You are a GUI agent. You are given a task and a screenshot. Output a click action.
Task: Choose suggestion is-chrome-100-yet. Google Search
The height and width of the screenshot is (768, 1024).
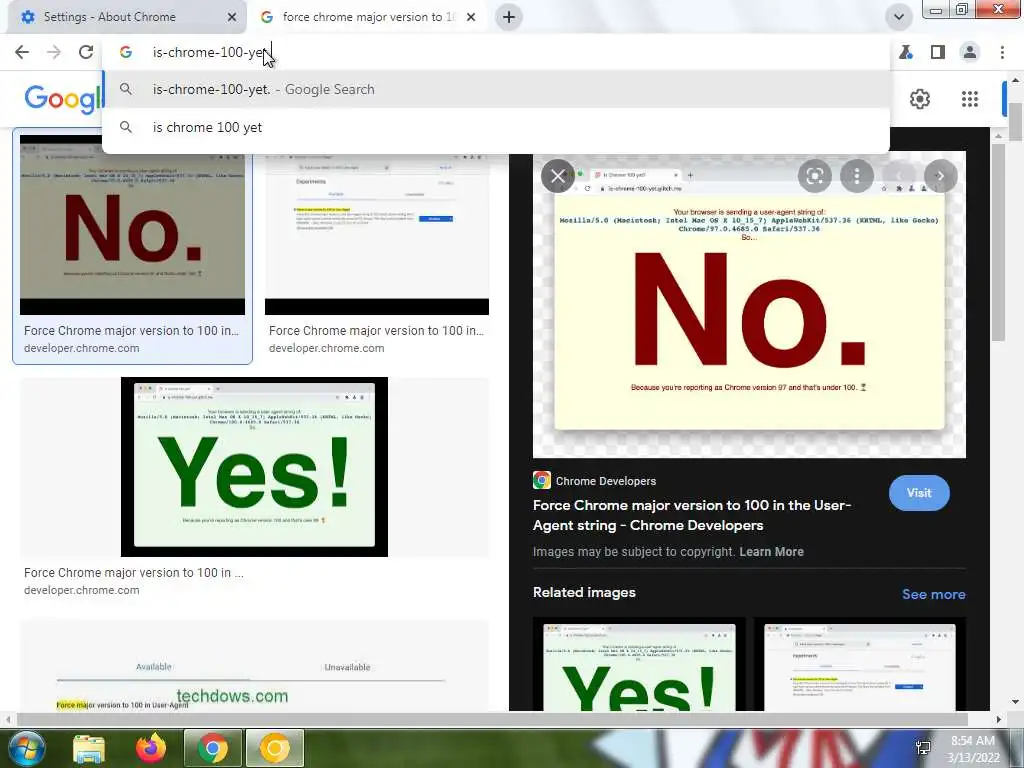pos(496,89)
